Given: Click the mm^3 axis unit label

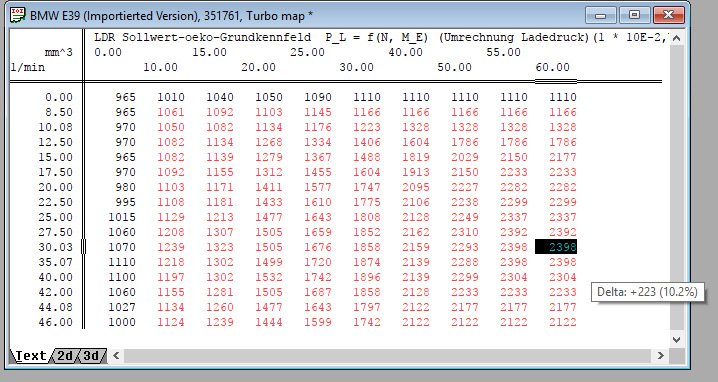Looking at the screenshot, I should coord(59,52).
